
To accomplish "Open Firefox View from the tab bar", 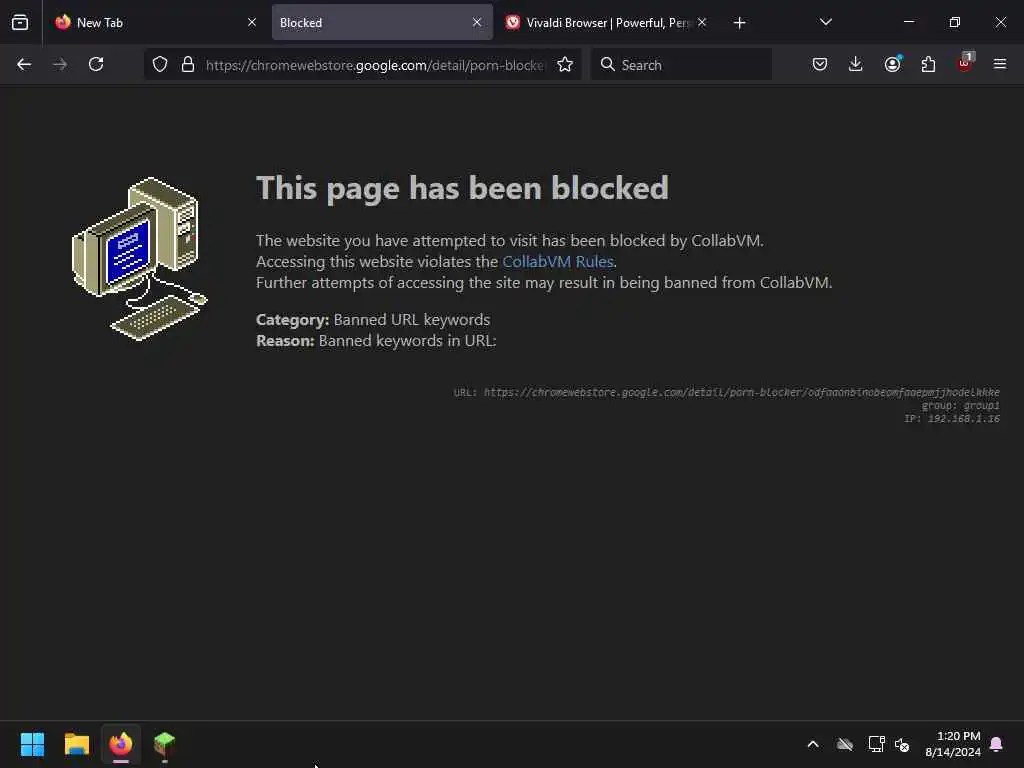I will 20,22.
